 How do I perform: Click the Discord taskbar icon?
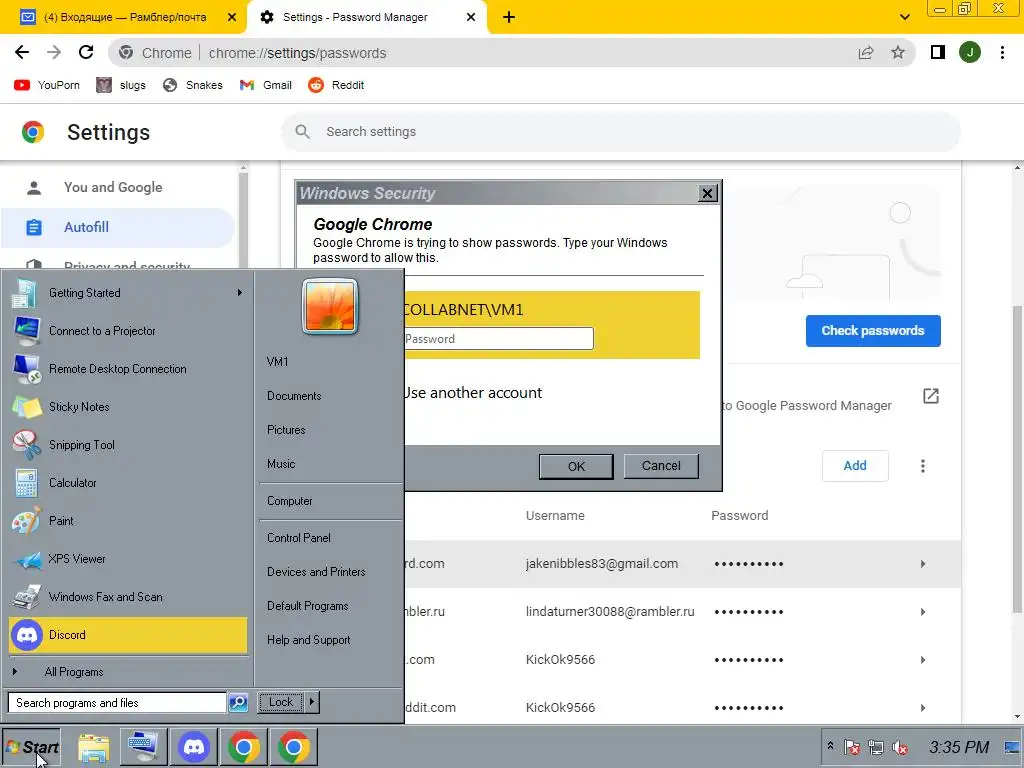click(194, 746)
